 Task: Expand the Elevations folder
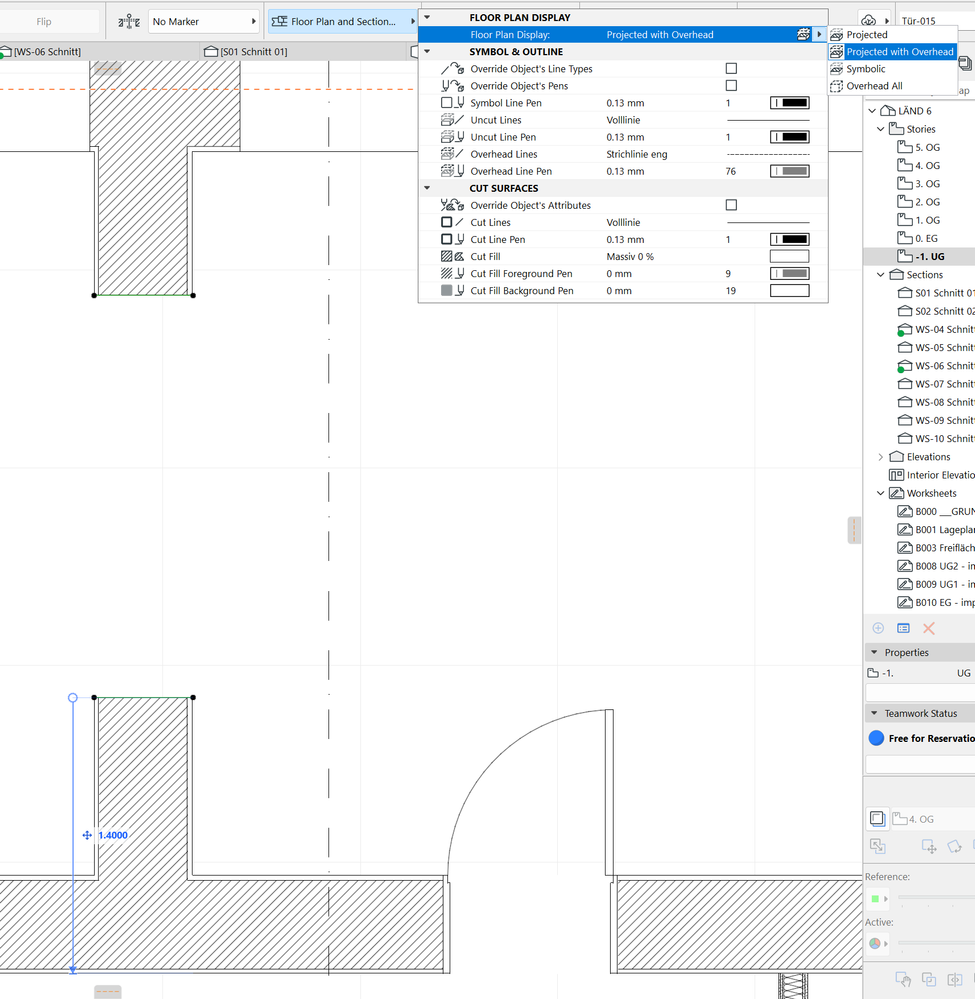[x=881, y=457]
